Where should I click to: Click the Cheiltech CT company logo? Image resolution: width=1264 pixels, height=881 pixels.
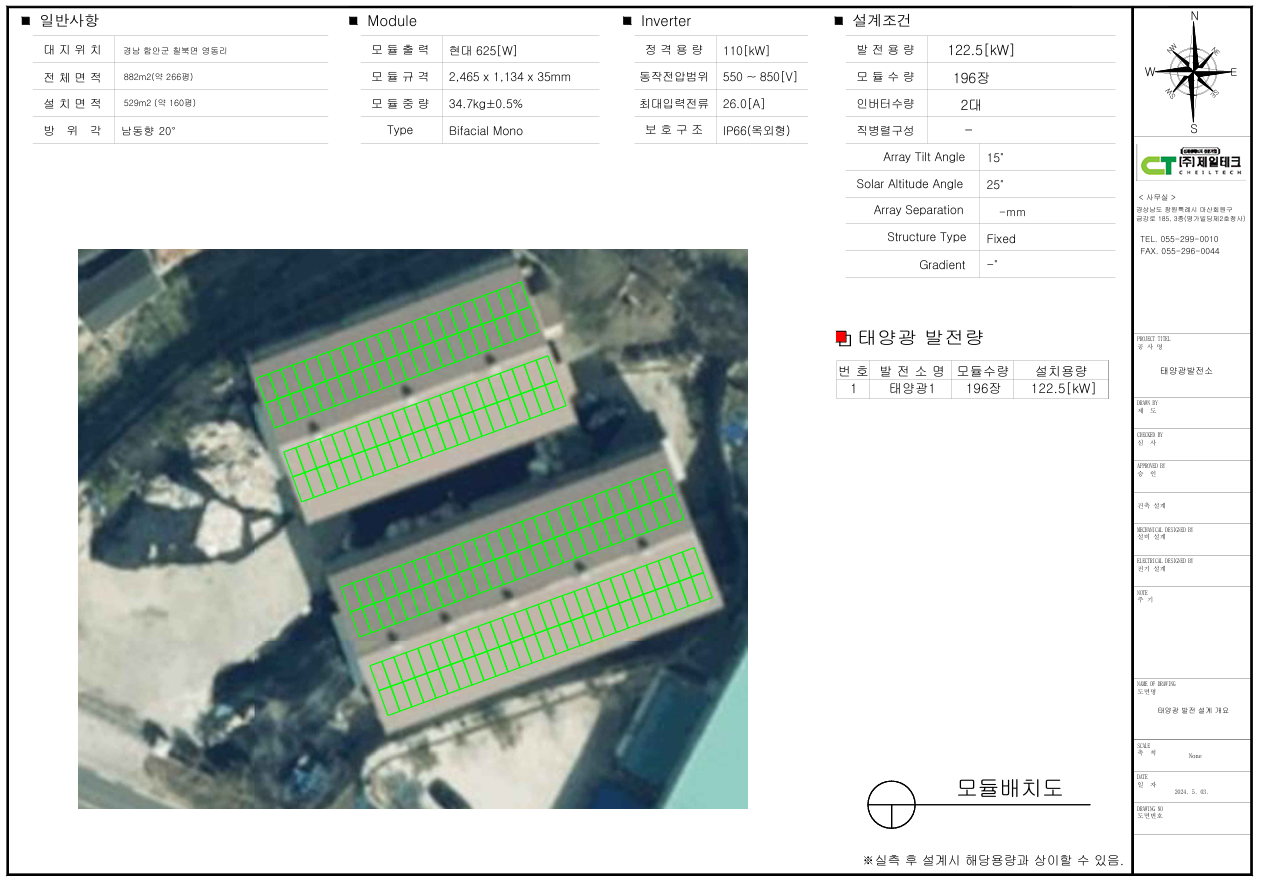pyautogui.click(x=1191, y=161)
